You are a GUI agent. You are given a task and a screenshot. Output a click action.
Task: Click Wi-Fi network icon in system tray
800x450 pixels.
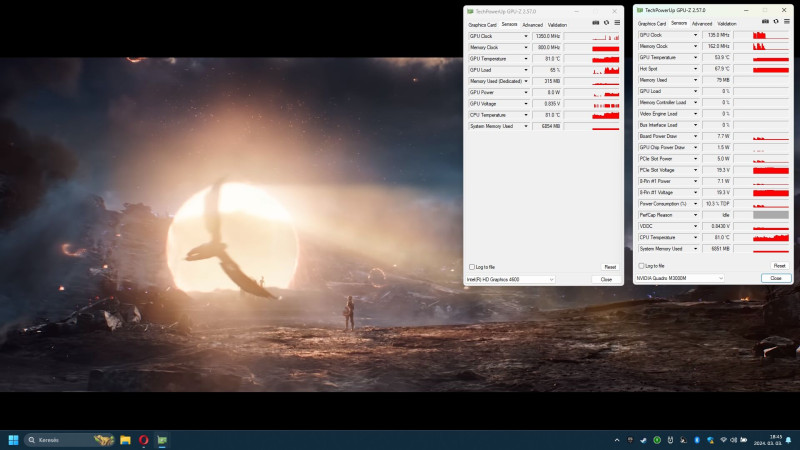pyautogui.click(x=723, y=440)
